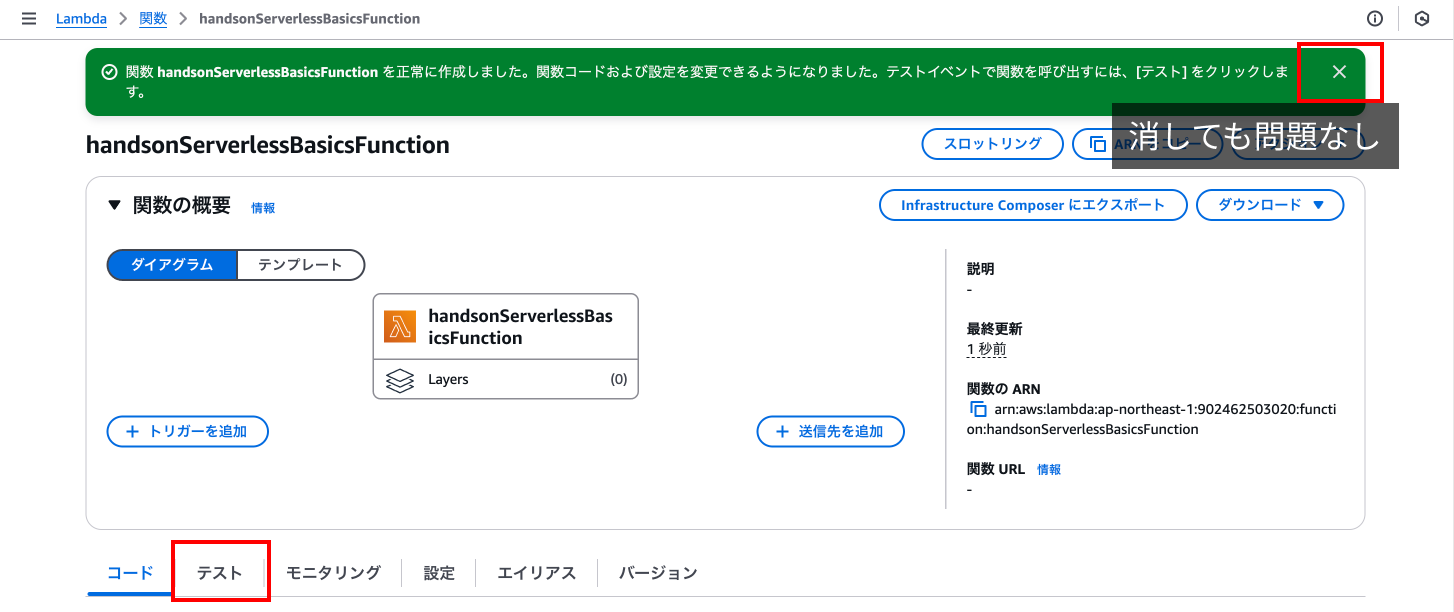
Task: Open 情報 link next to 関数 URL
Action: coord(1049,469)
